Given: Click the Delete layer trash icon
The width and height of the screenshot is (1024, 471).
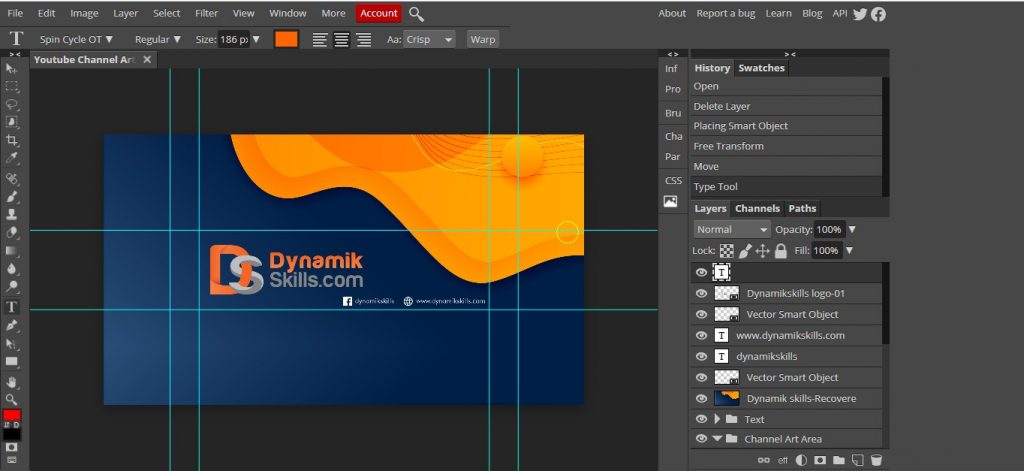Looking at the screenshot, I should [876, 460].
